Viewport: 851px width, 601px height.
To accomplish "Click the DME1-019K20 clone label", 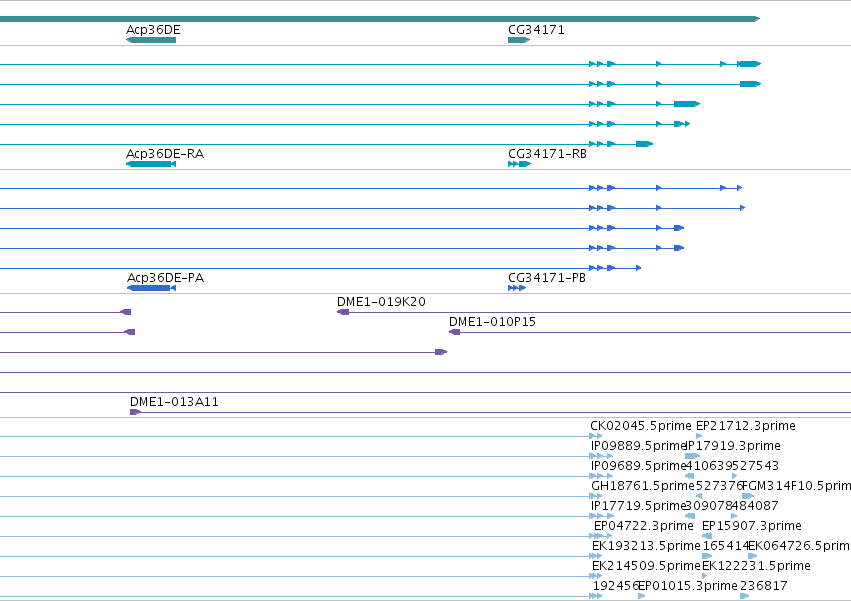I will (381, 301).
